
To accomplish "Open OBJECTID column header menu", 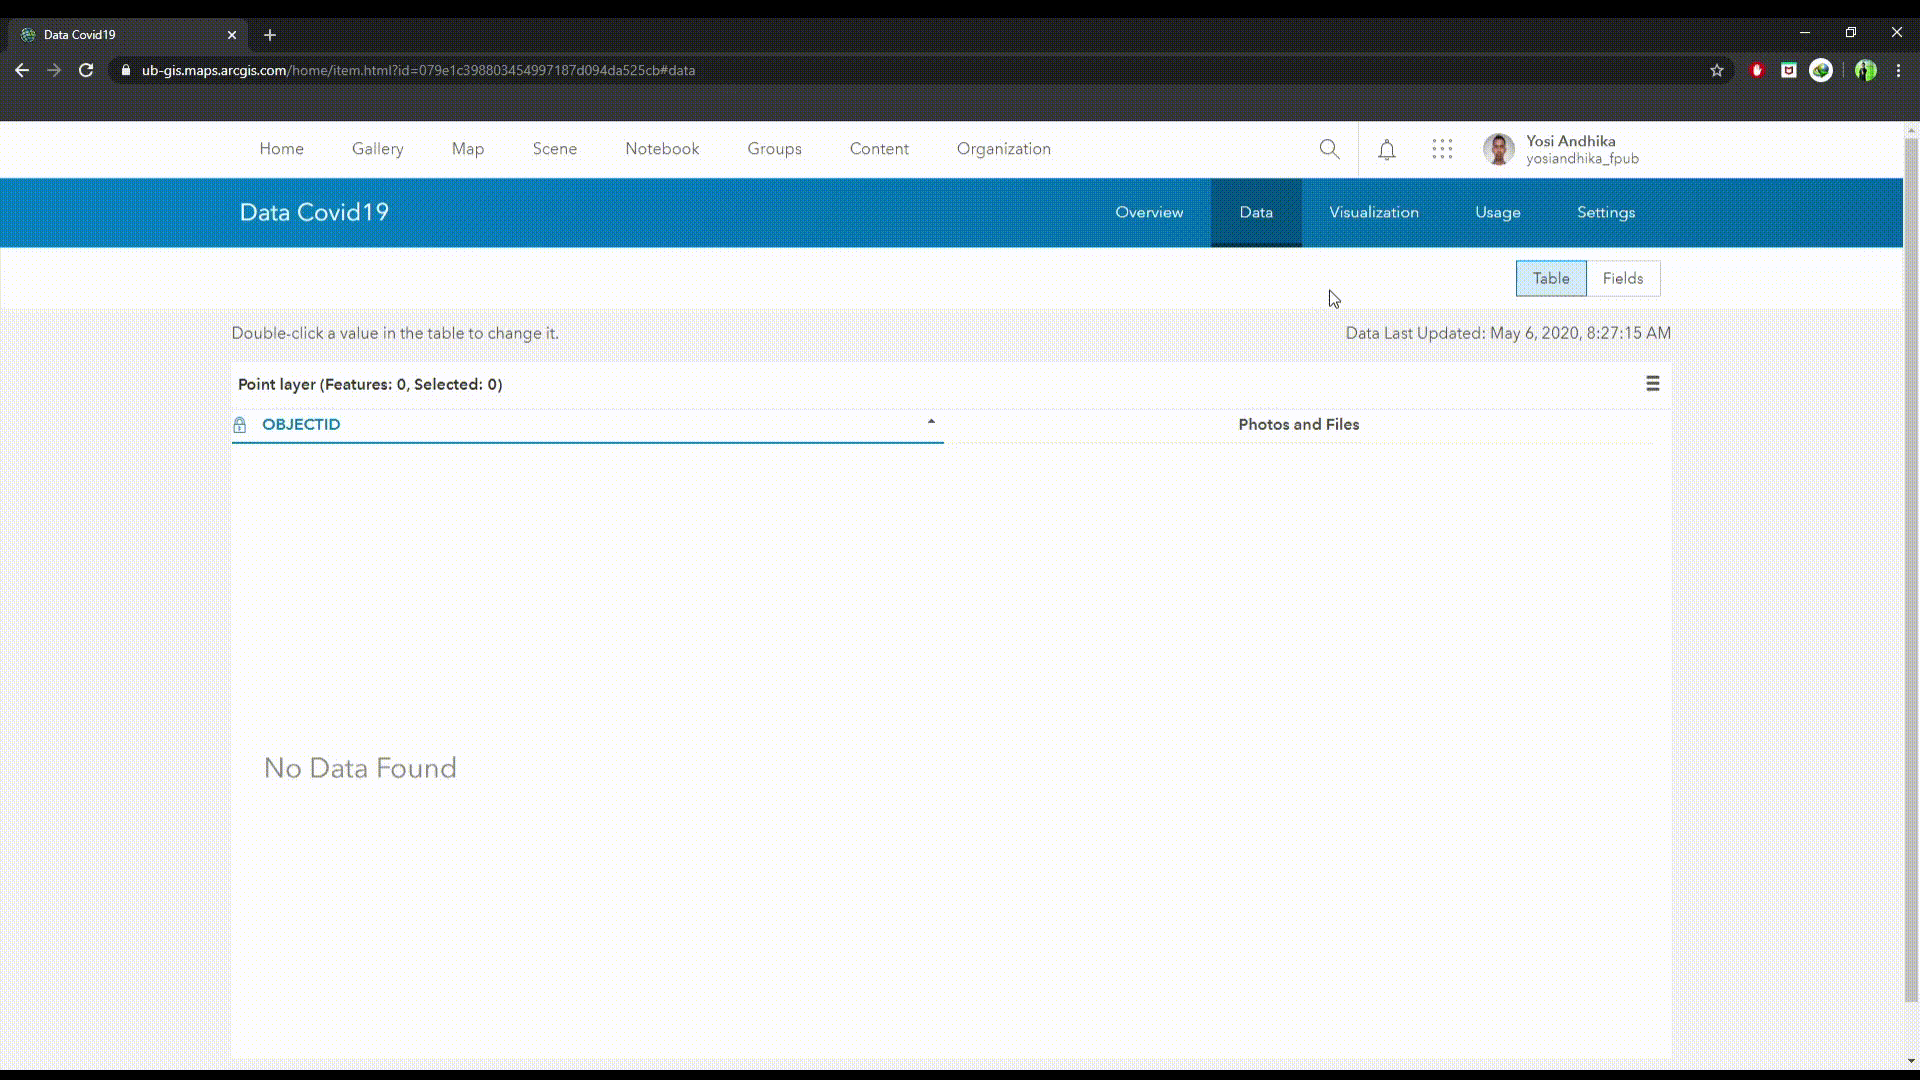I will [301, 424].
